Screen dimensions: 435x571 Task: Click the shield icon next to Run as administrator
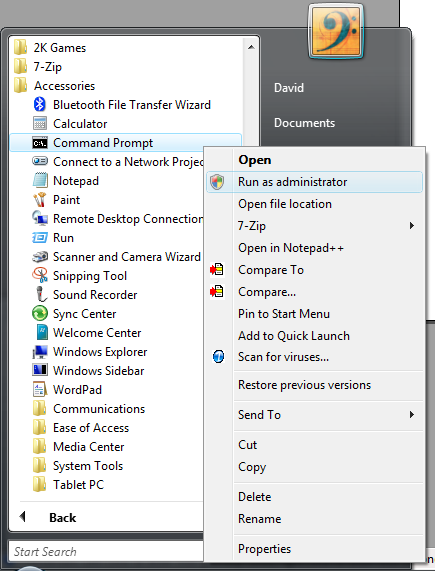point(218,182)
